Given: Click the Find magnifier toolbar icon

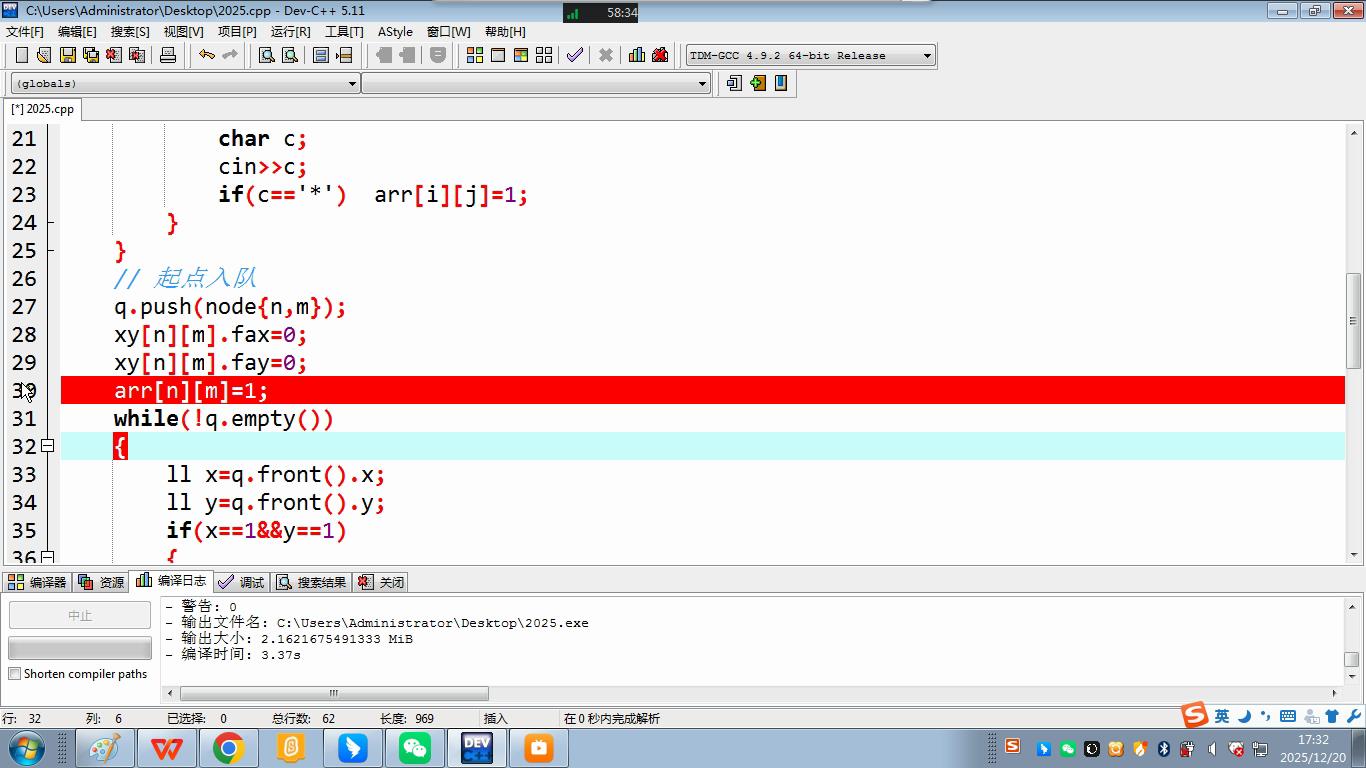Looking at the screenshot, I should pyautogui.click(x=267, y=55).
